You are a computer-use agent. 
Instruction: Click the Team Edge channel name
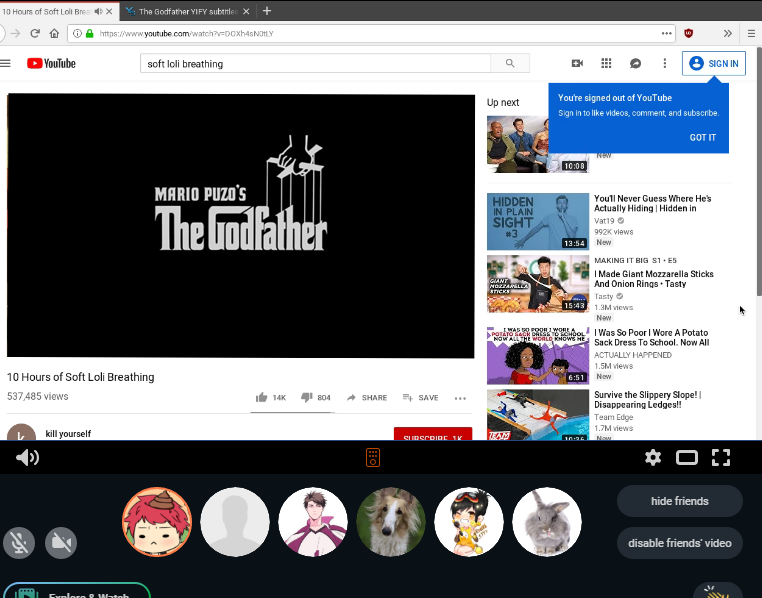(613, 417)
